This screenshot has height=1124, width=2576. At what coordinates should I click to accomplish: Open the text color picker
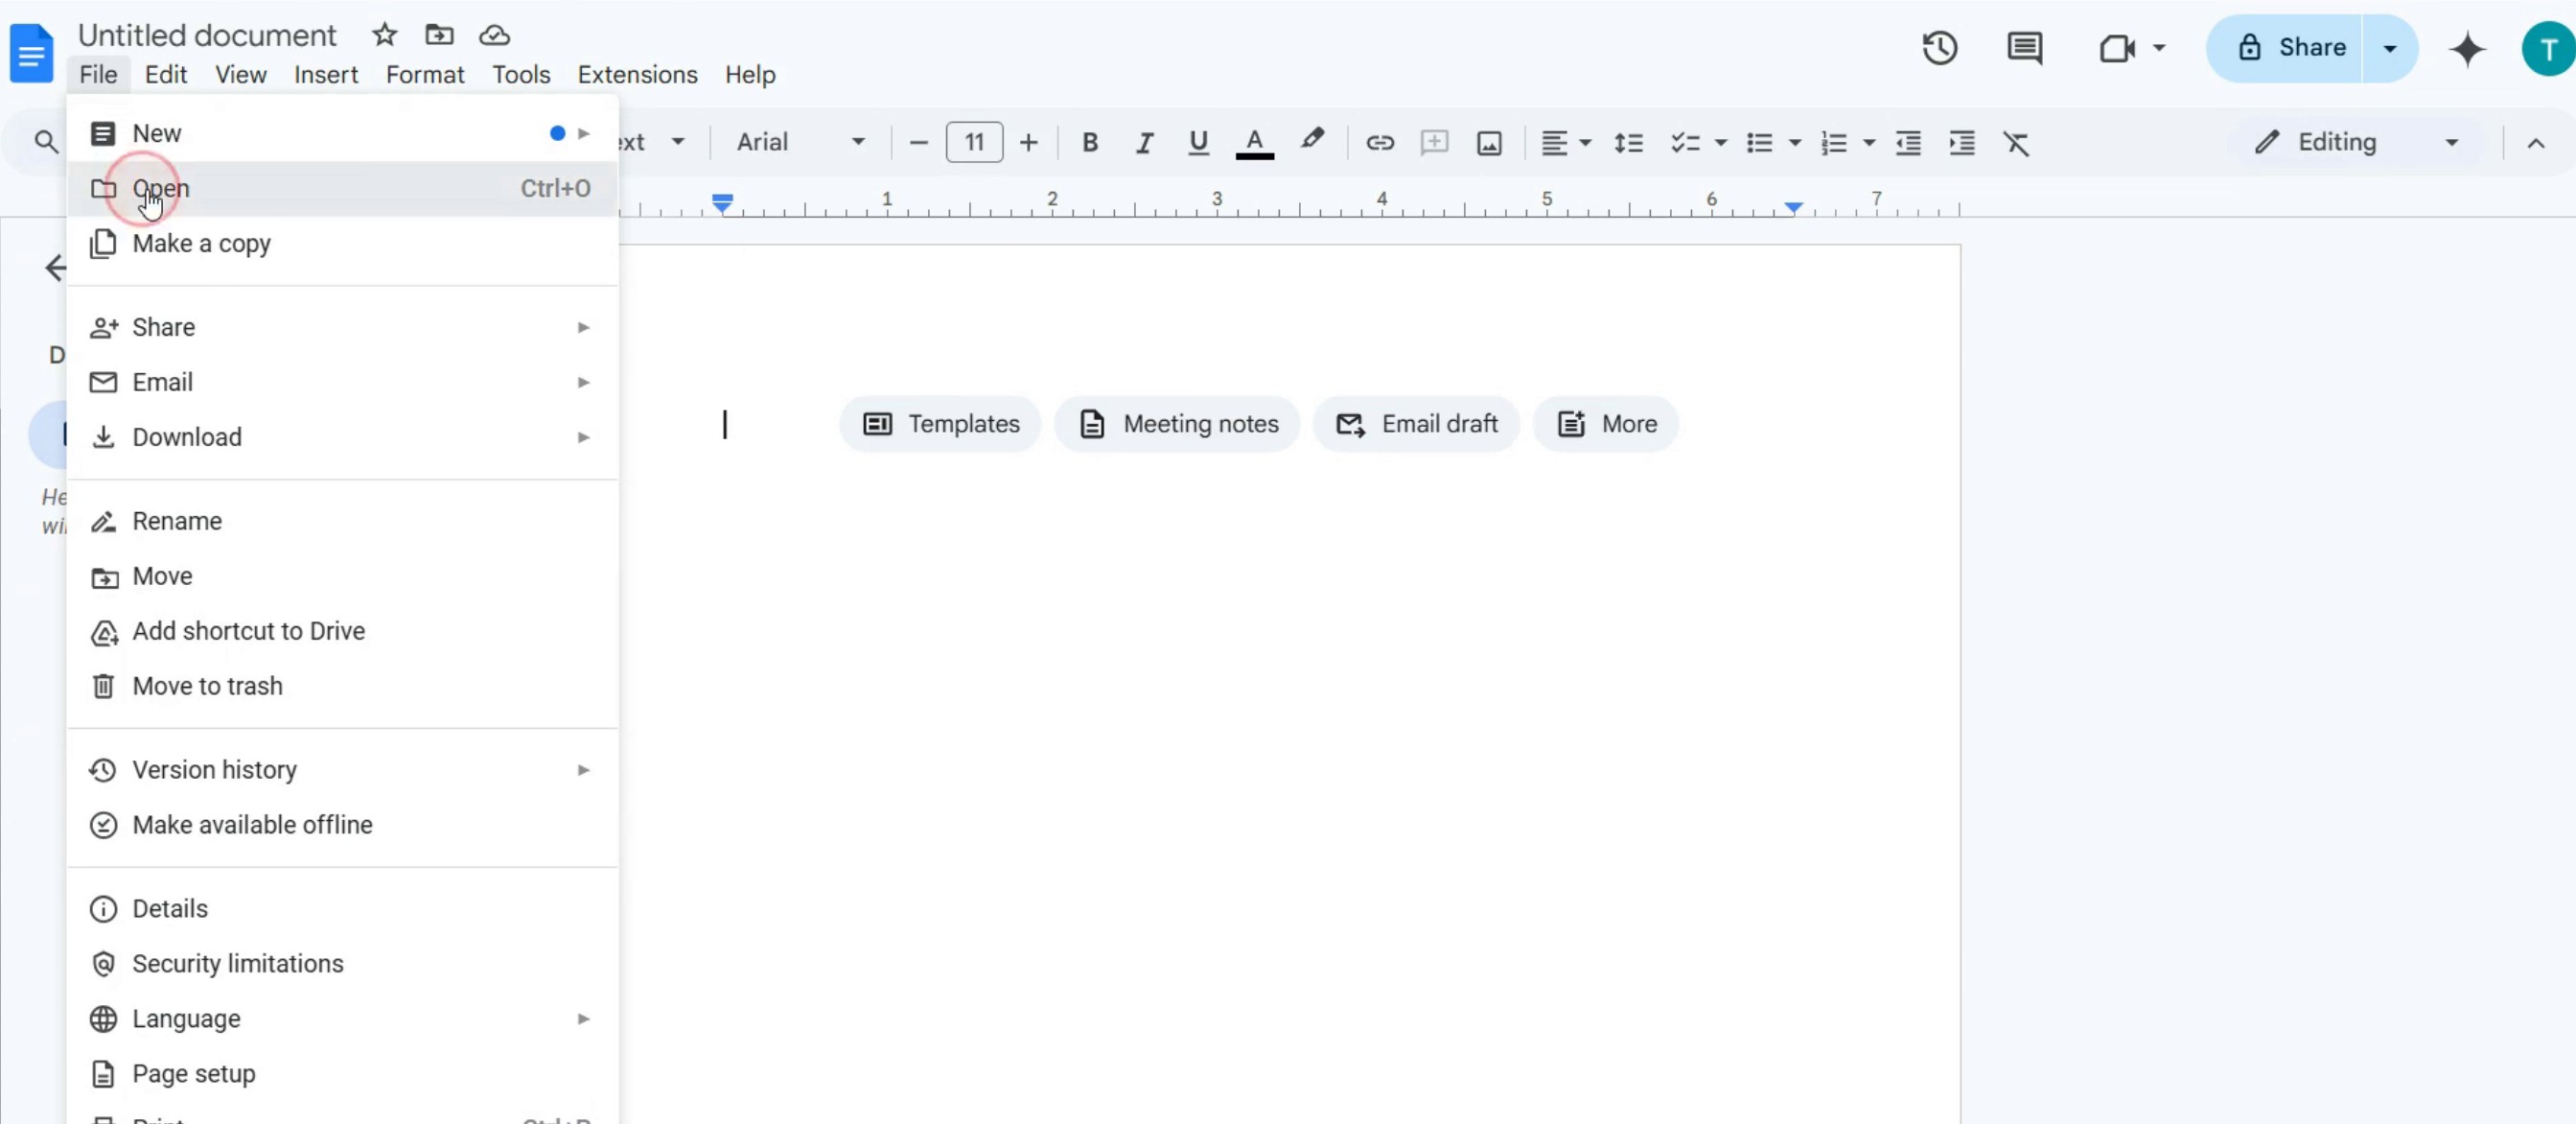tap(1254, 143)
